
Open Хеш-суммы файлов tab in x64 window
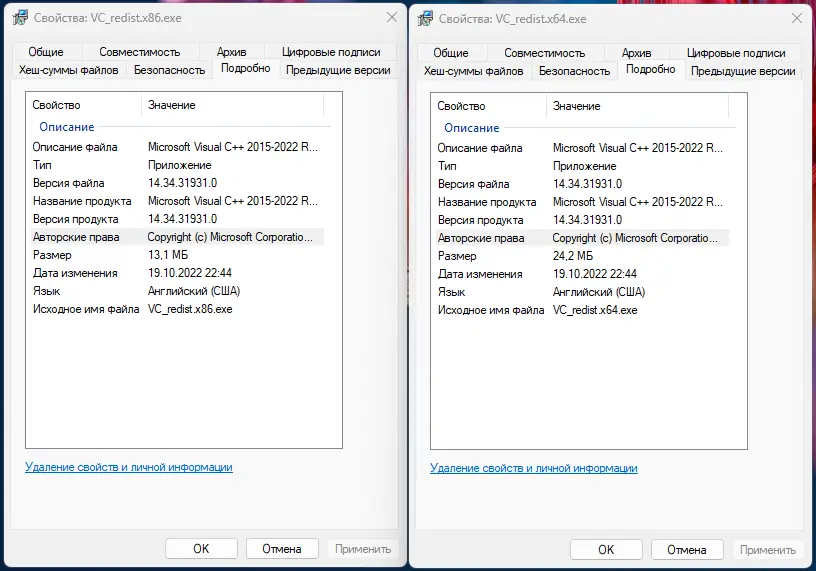[x=474, y=71]
